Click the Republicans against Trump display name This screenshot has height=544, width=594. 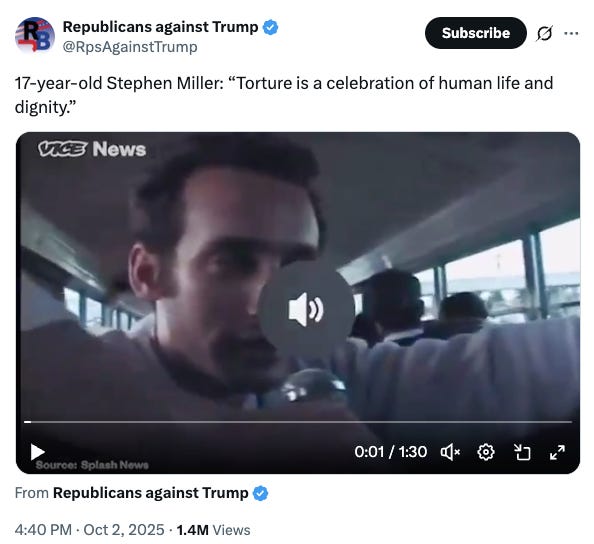tap(160, 27)
